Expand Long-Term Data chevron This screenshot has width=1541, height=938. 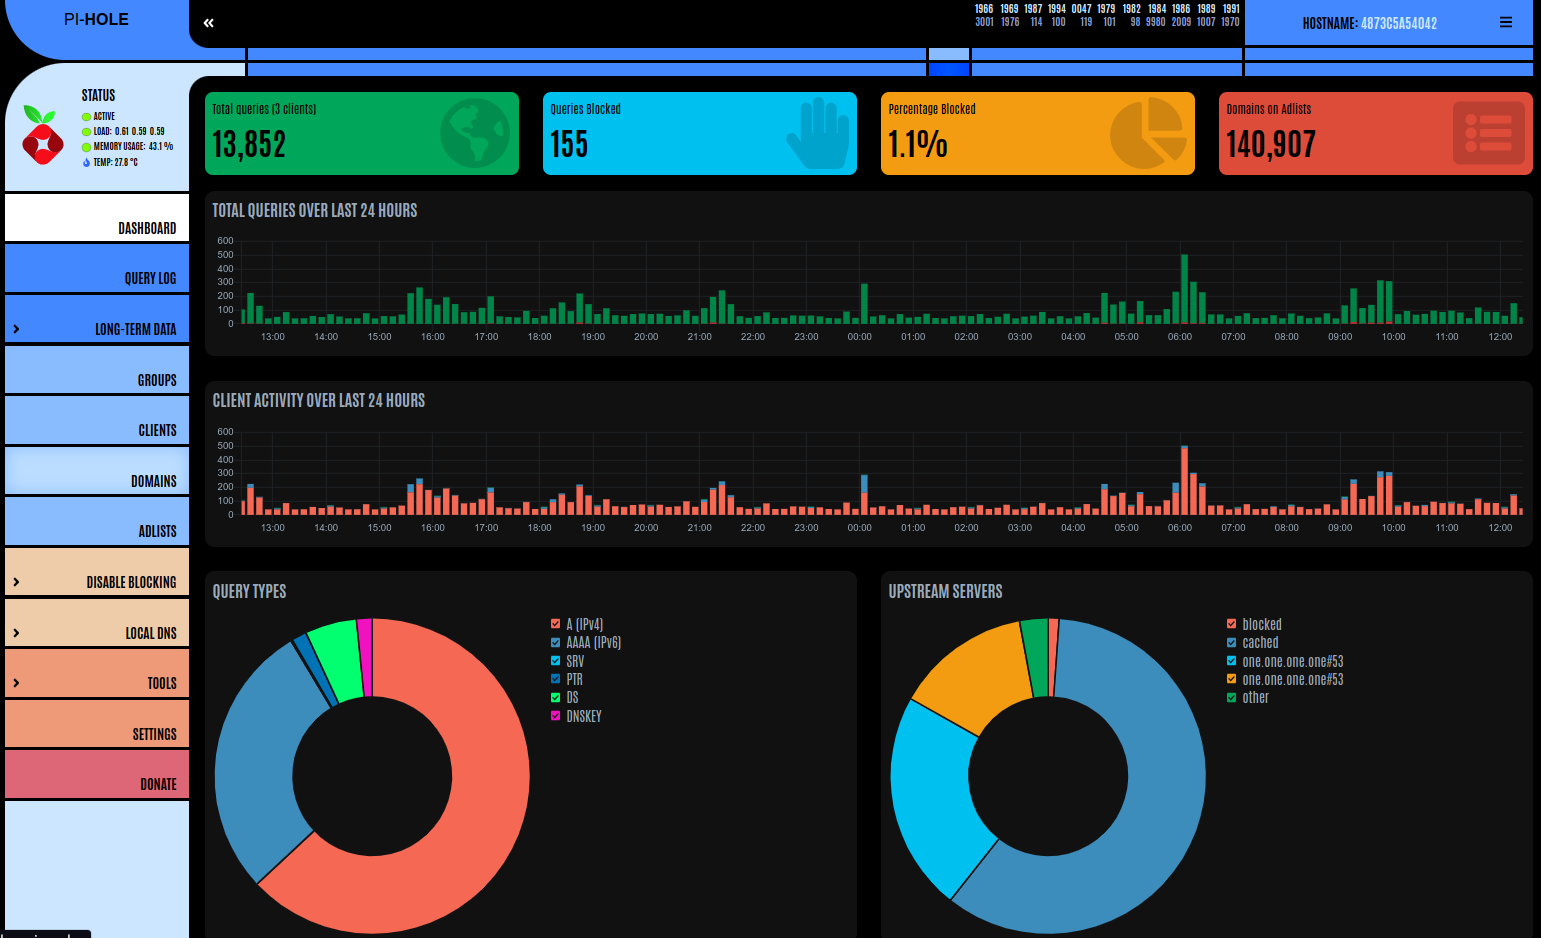pos(16,329)
